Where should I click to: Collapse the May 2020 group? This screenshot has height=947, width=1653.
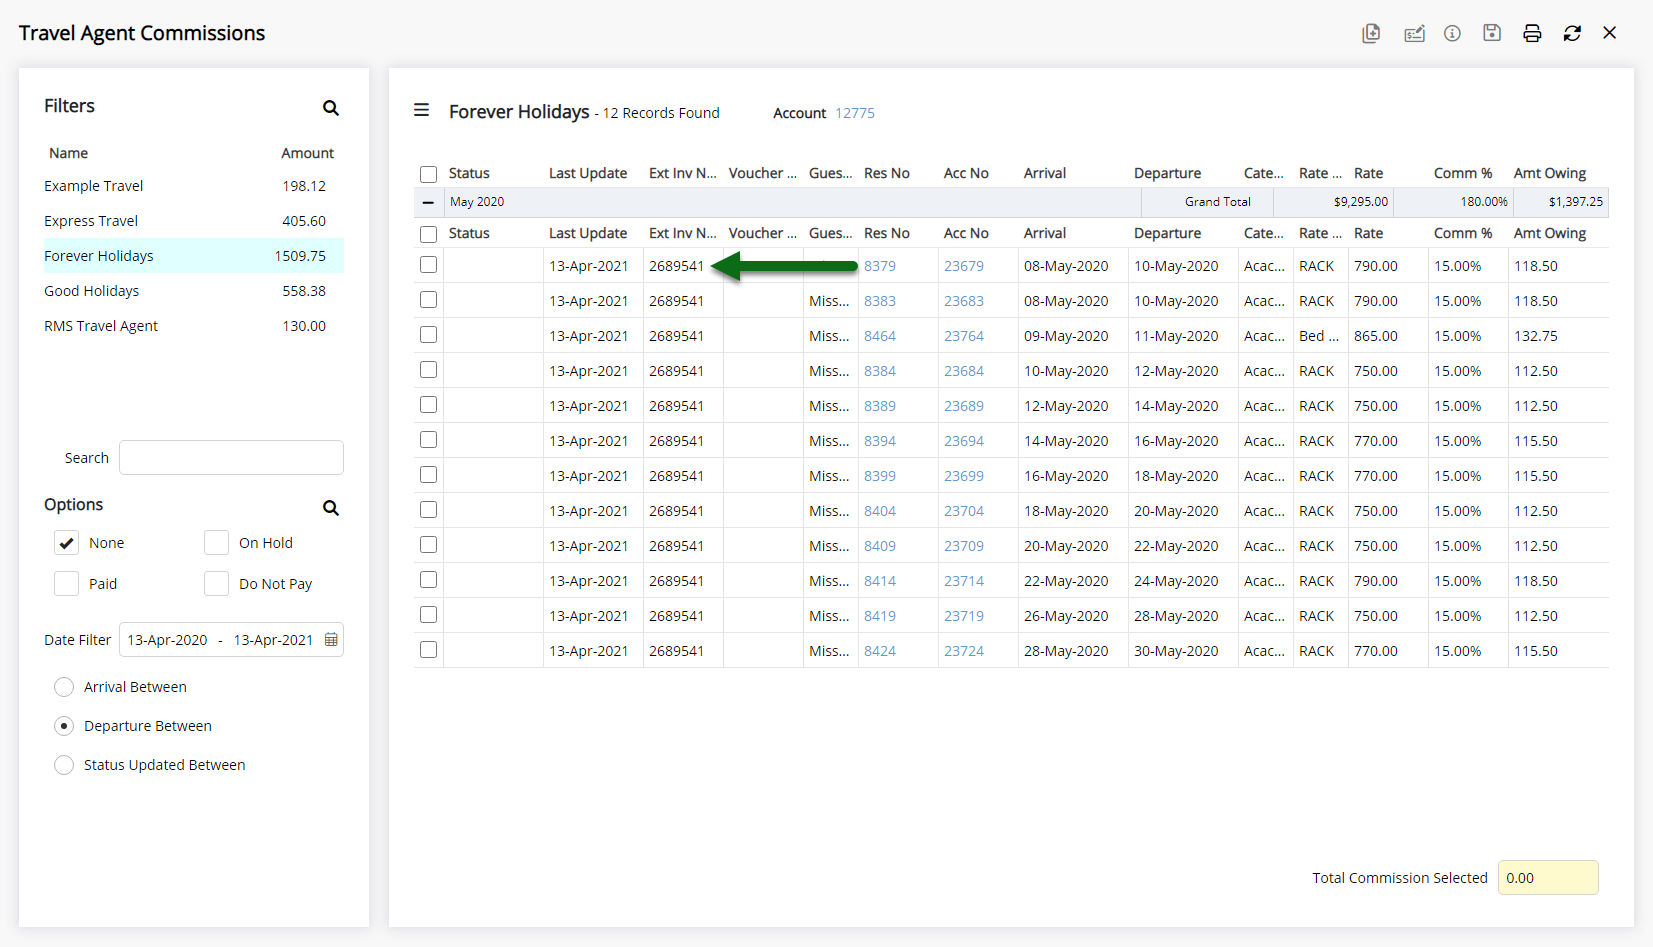coord(428,202)
